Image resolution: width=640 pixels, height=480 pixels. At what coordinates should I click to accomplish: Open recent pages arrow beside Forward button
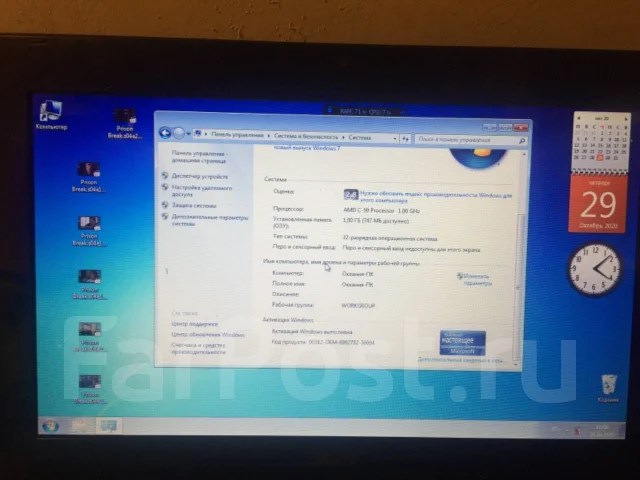point(188,133)
